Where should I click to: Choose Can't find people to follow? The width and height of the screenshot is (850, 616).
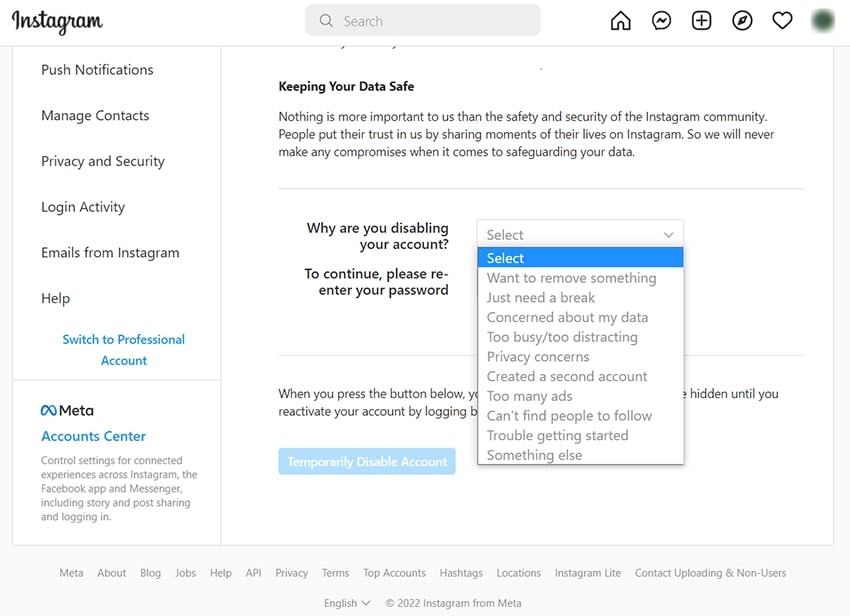pos(580,416)
